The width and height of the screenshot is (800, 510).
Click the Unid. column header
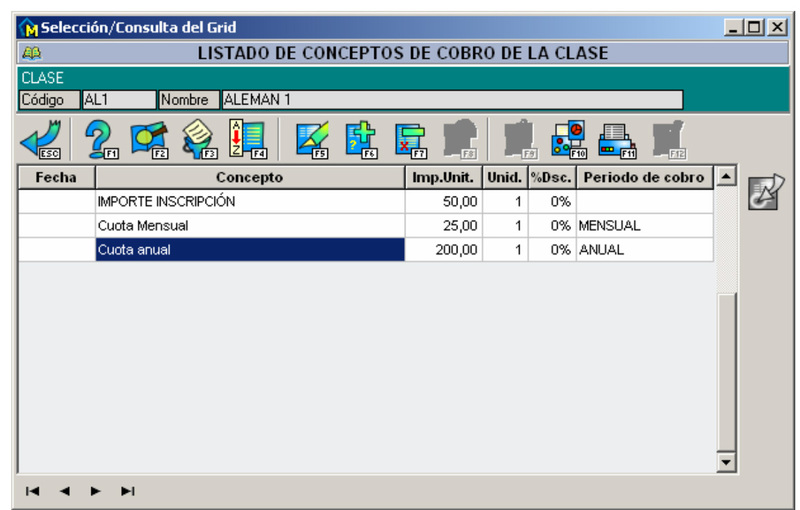tap(505, 177)
